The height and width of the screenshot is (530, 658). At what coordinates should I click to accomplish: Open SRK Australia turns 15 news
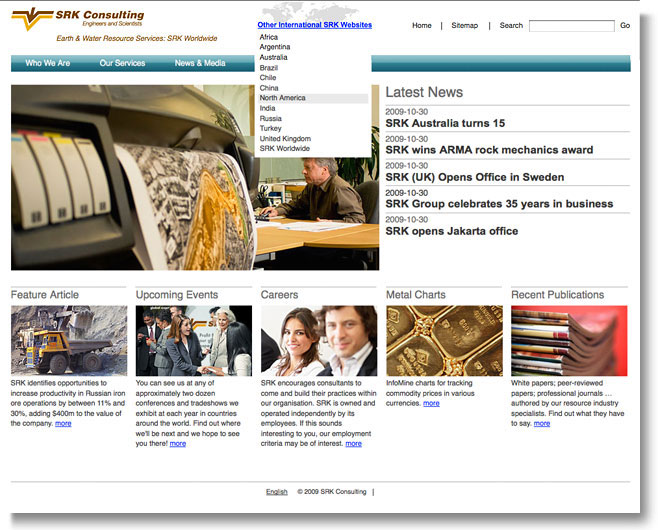coord(445,123)
